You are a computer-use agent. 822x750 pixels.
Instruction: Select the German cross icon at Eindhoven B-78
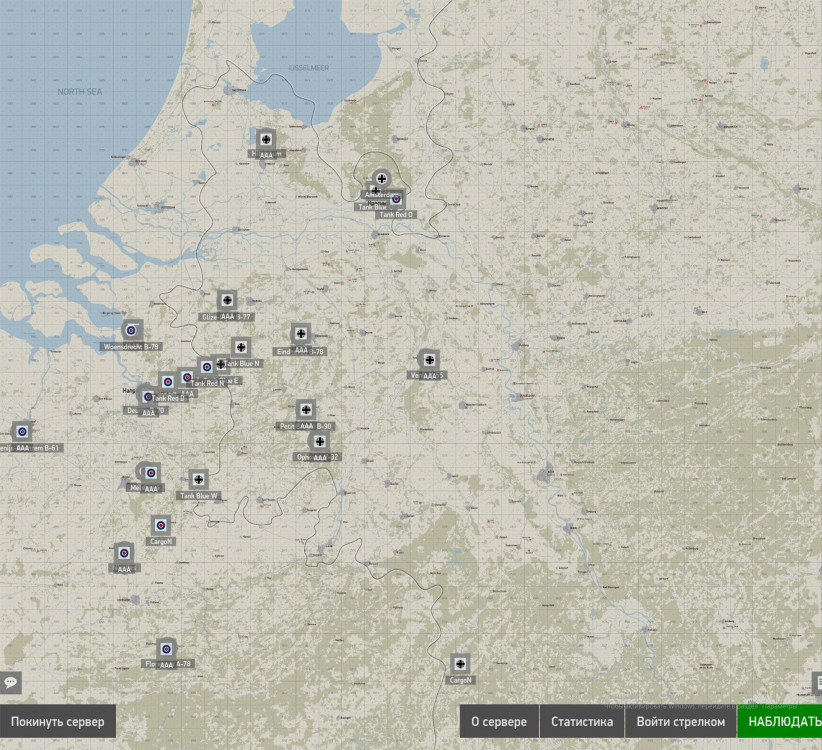[301, 333]
